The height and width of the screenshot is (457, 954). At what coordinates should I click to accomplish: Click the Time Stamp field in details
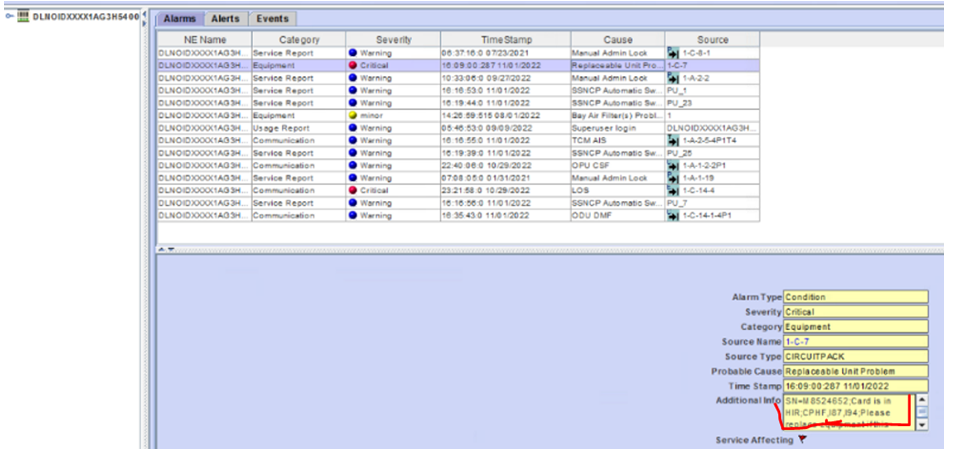855,386
